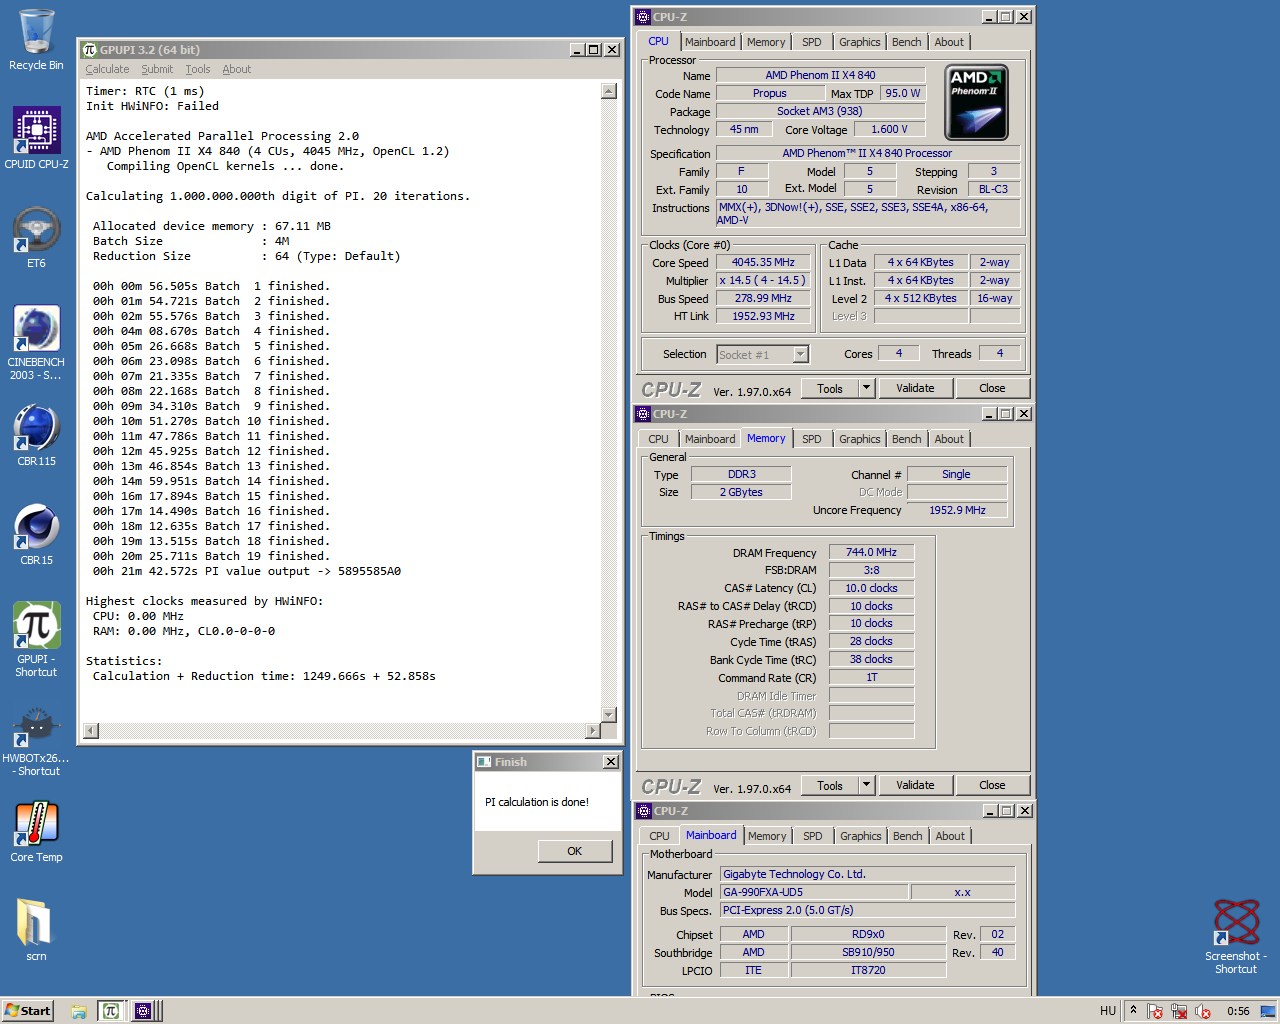Viewport: 1280px width, 1024px height.
Task: Switch to Graphics tab in top CPU-Z window
Action: pos(860,42)
